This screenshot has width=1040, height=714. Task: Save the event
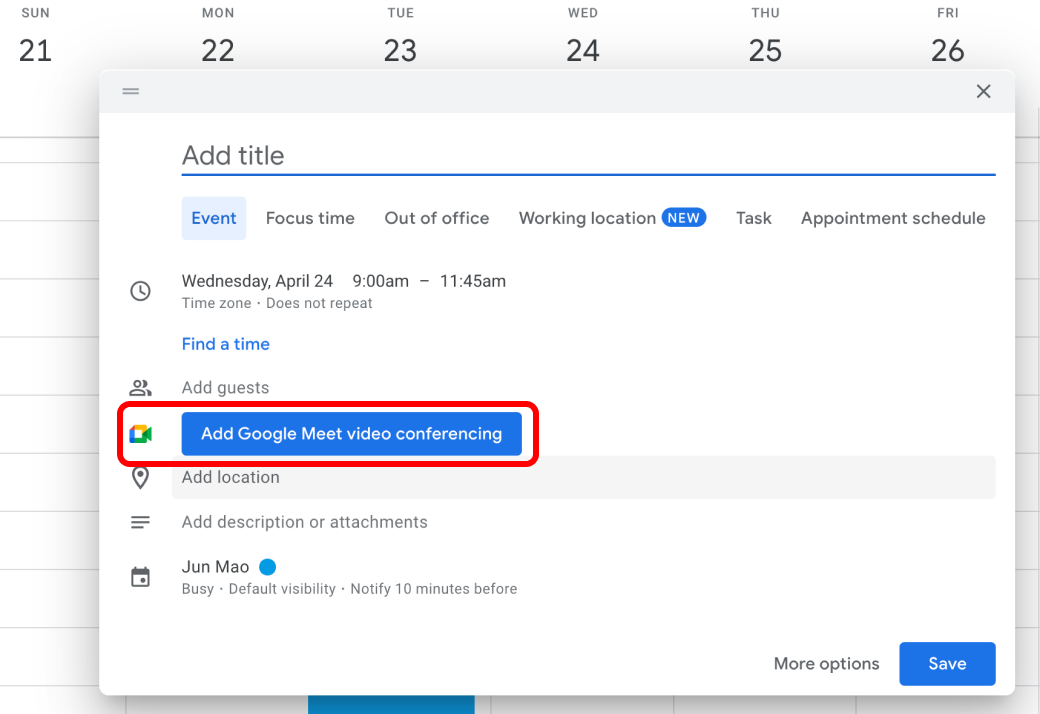click(947, 664)
